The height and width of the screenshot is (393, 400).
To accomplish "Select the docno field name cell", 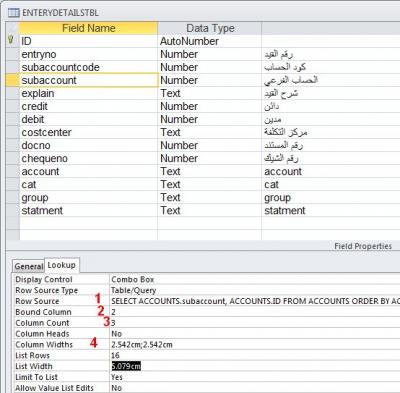I will 88,145.
